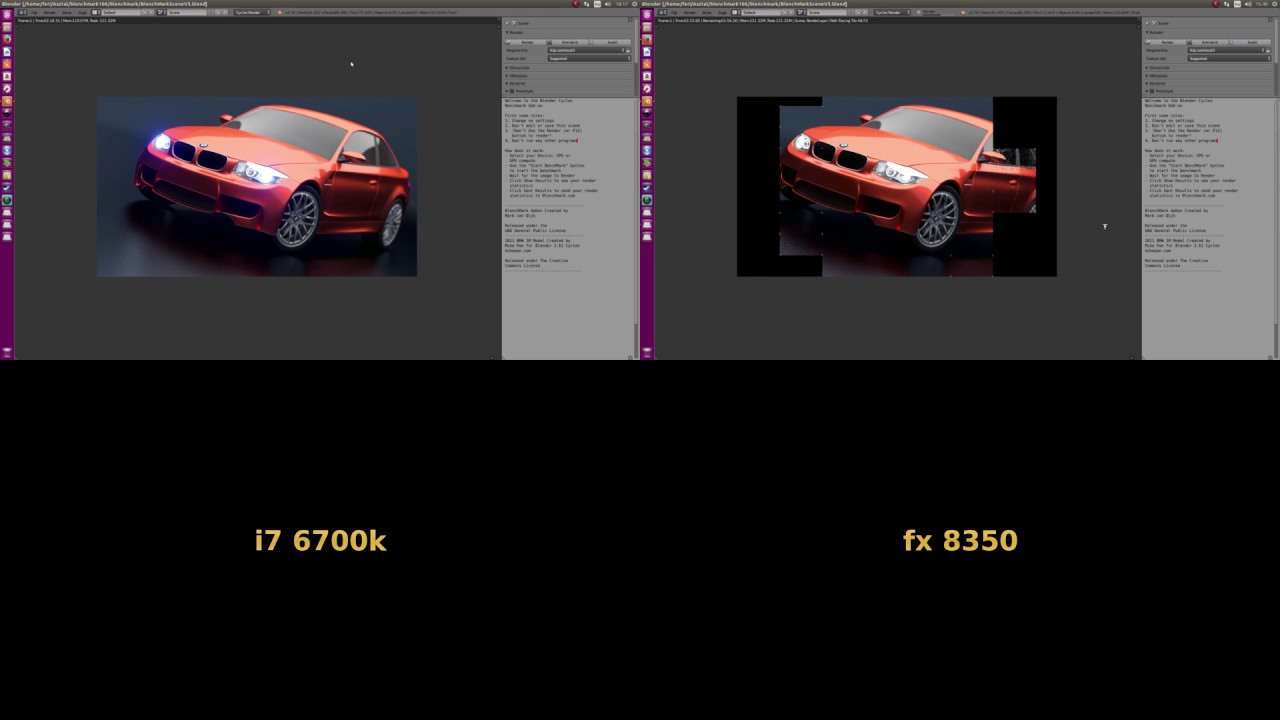The image size is (1280, 720).
Task: Browse scenes icon in left Blender header
Action: (160, 12)
